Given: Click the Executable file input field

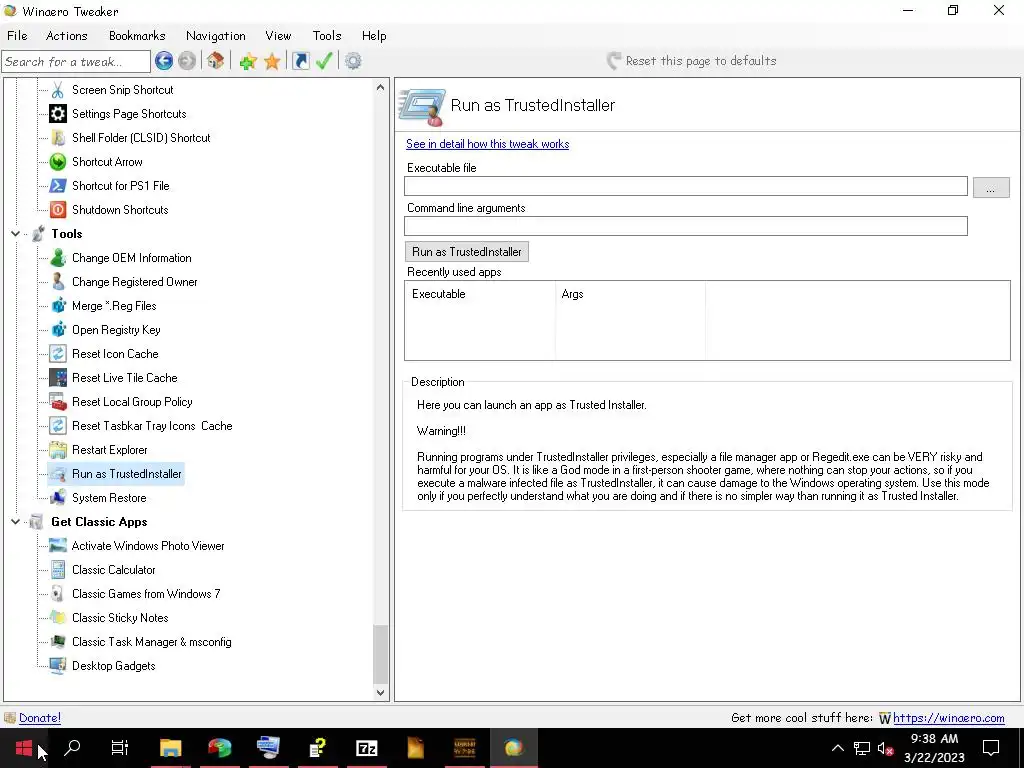Looking at the screenshot, I should click(x=686, y=186).
